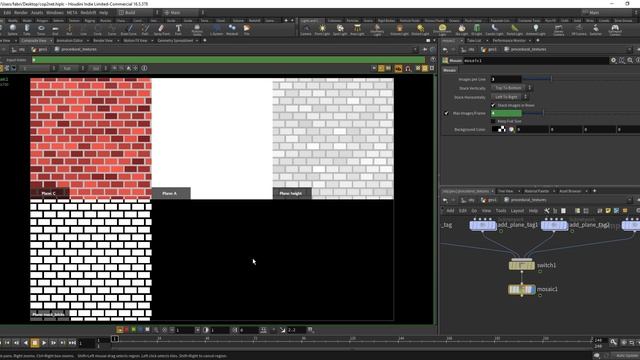Add a Sky Light from shelf

coord(462,29)
